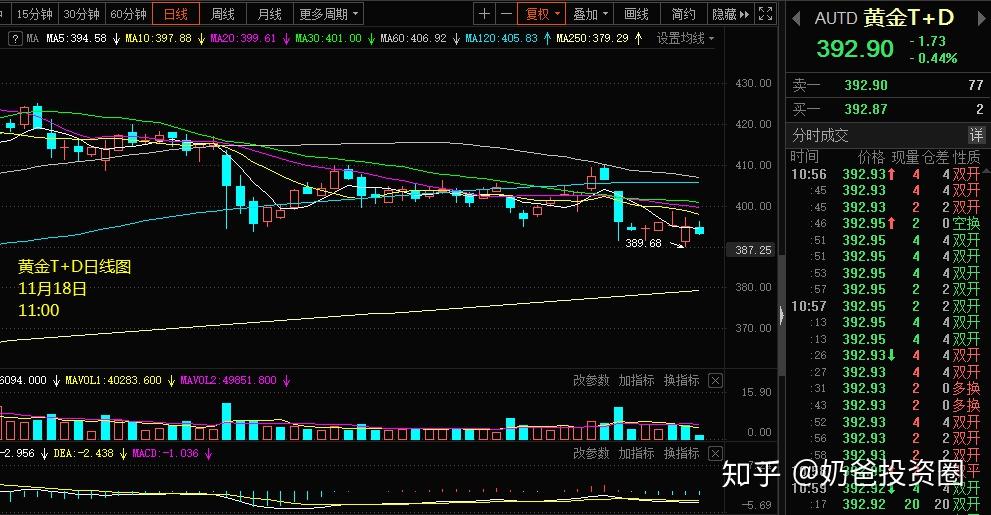This screenshot has width=991, height=515.
Task: Click 加指标 in volume panel
Action: (636, 380)
